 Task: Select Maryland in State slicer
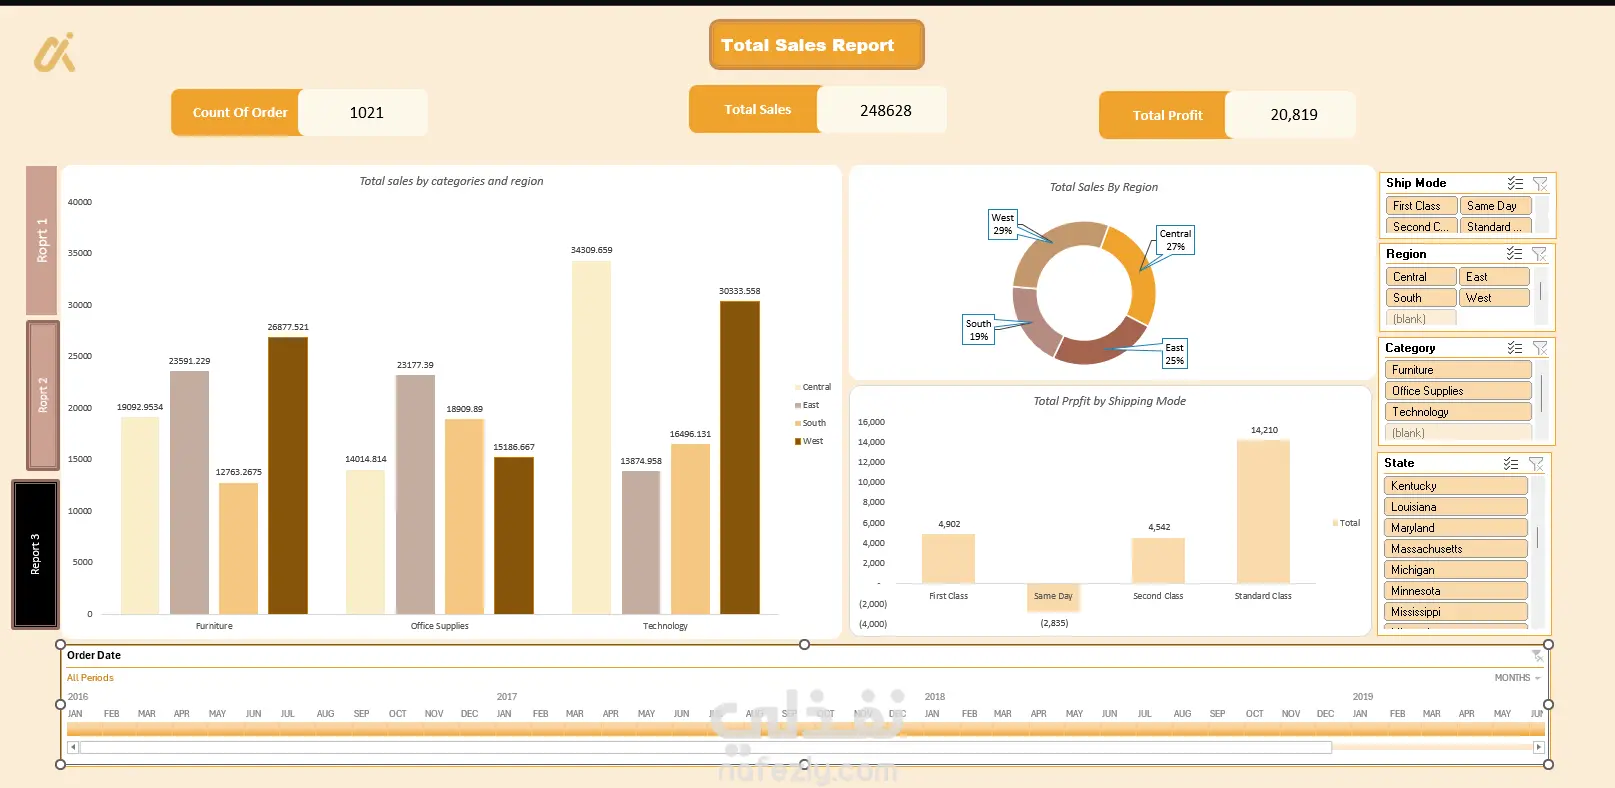click(1456, 528)
